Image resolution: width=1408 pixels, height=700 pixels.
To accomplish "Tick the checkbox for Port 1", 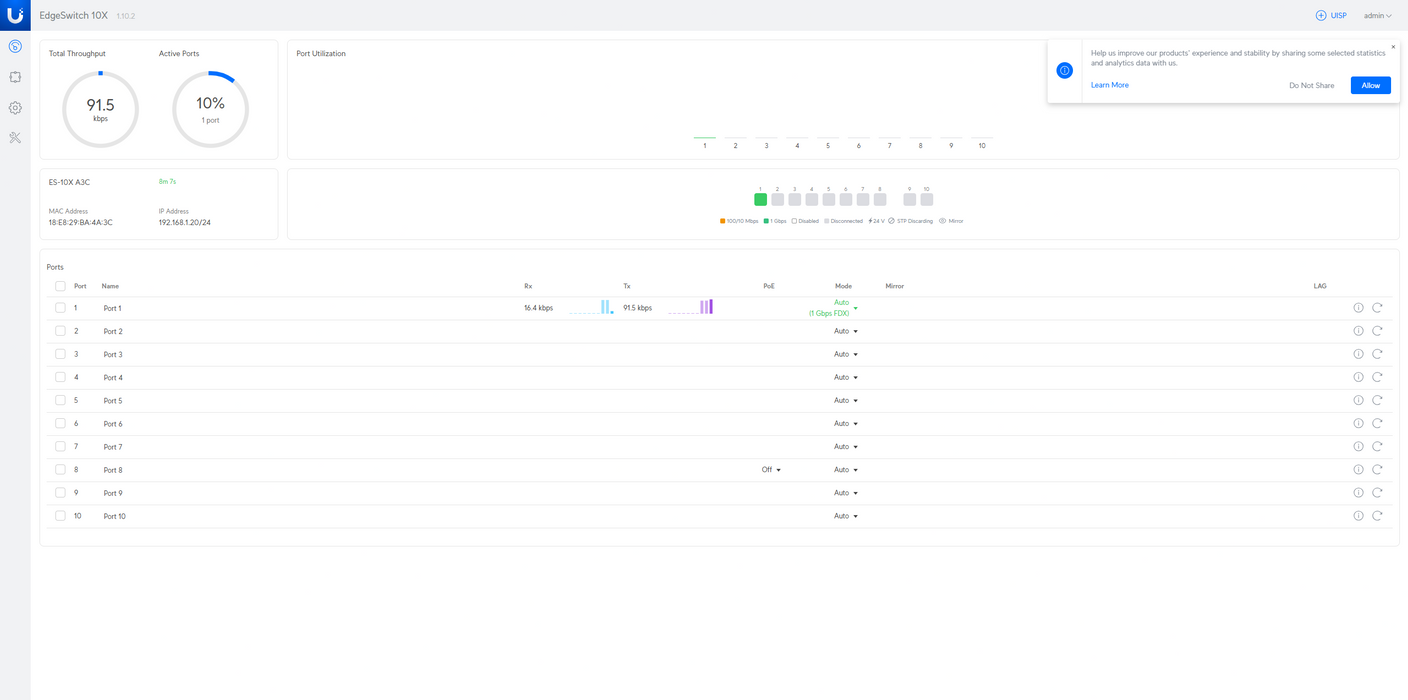I will (60, 308).
